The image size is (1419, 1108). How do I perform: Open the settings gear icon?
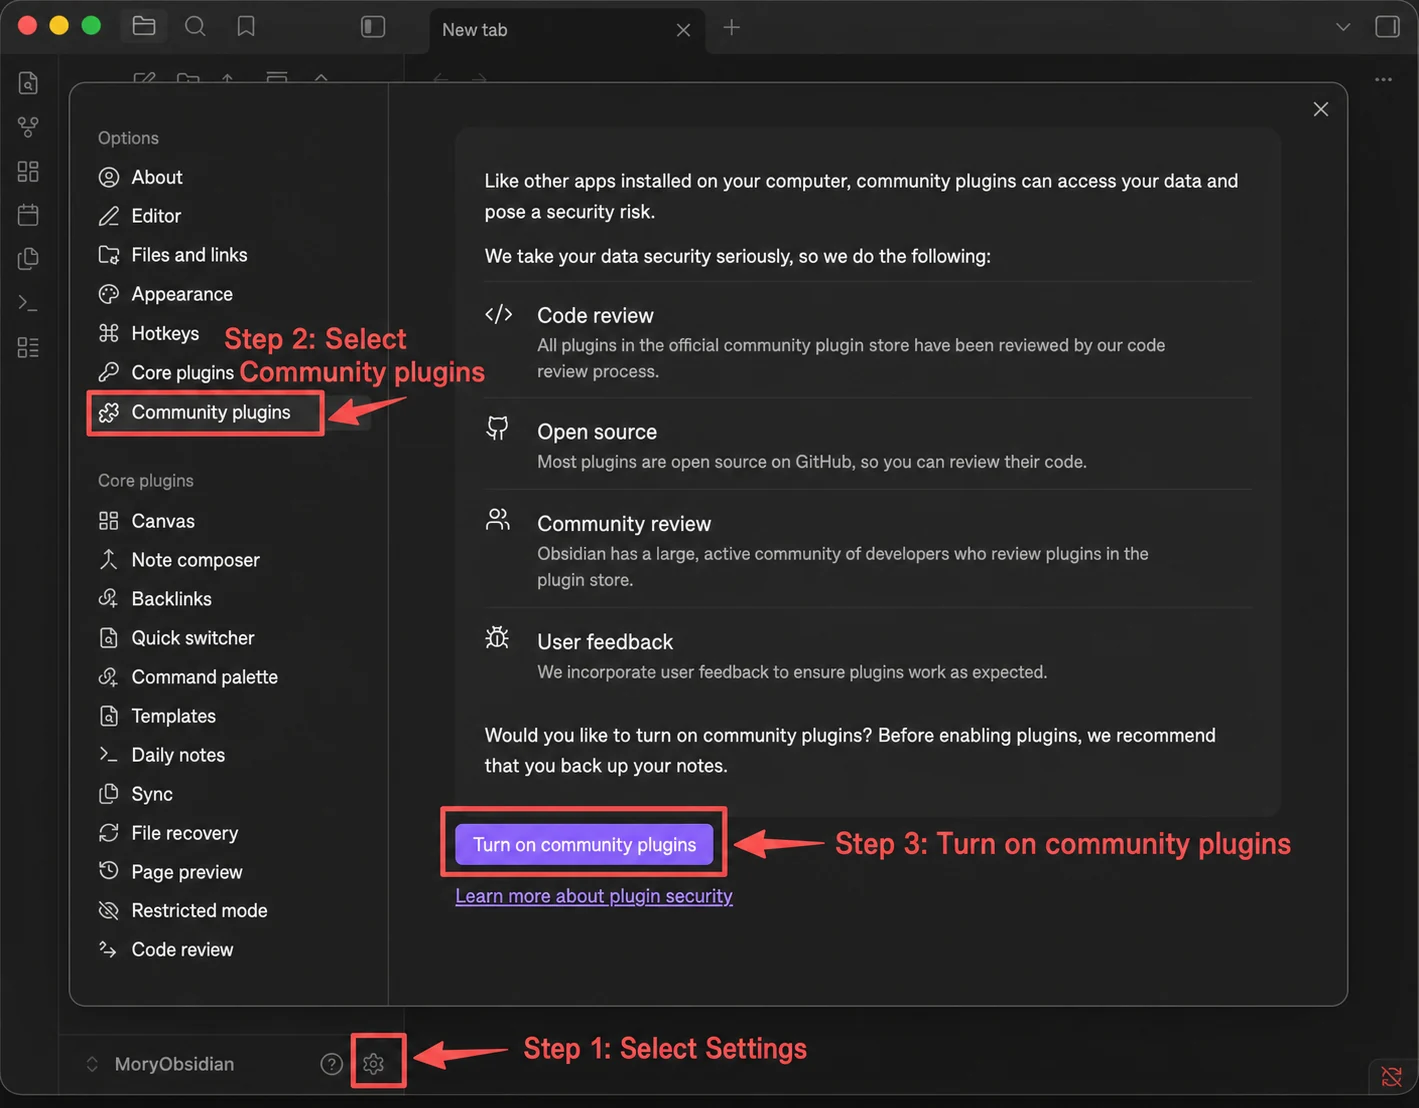(374, 1064)
